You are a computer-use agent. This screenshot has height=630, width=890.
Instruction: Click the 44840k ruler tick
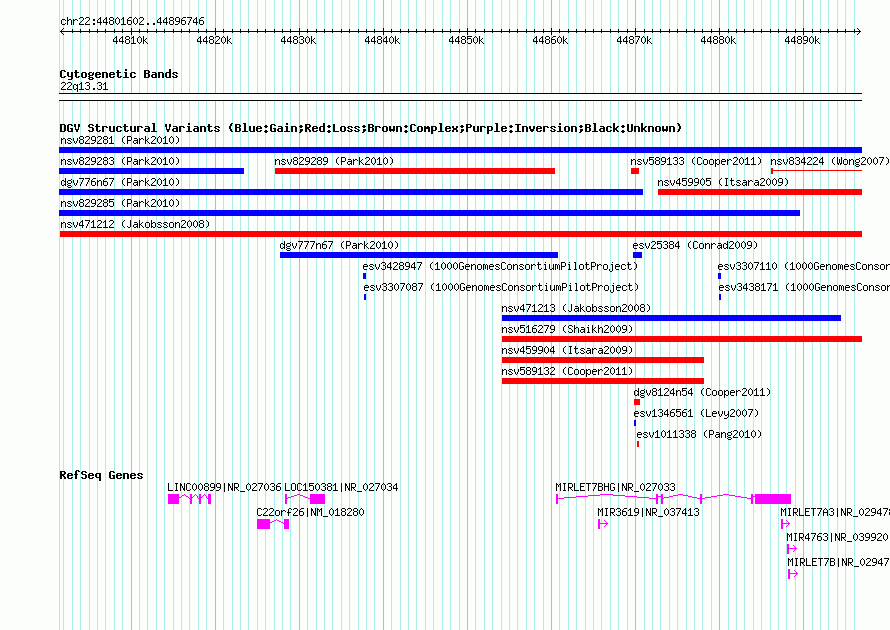click(x=383, y=40)
